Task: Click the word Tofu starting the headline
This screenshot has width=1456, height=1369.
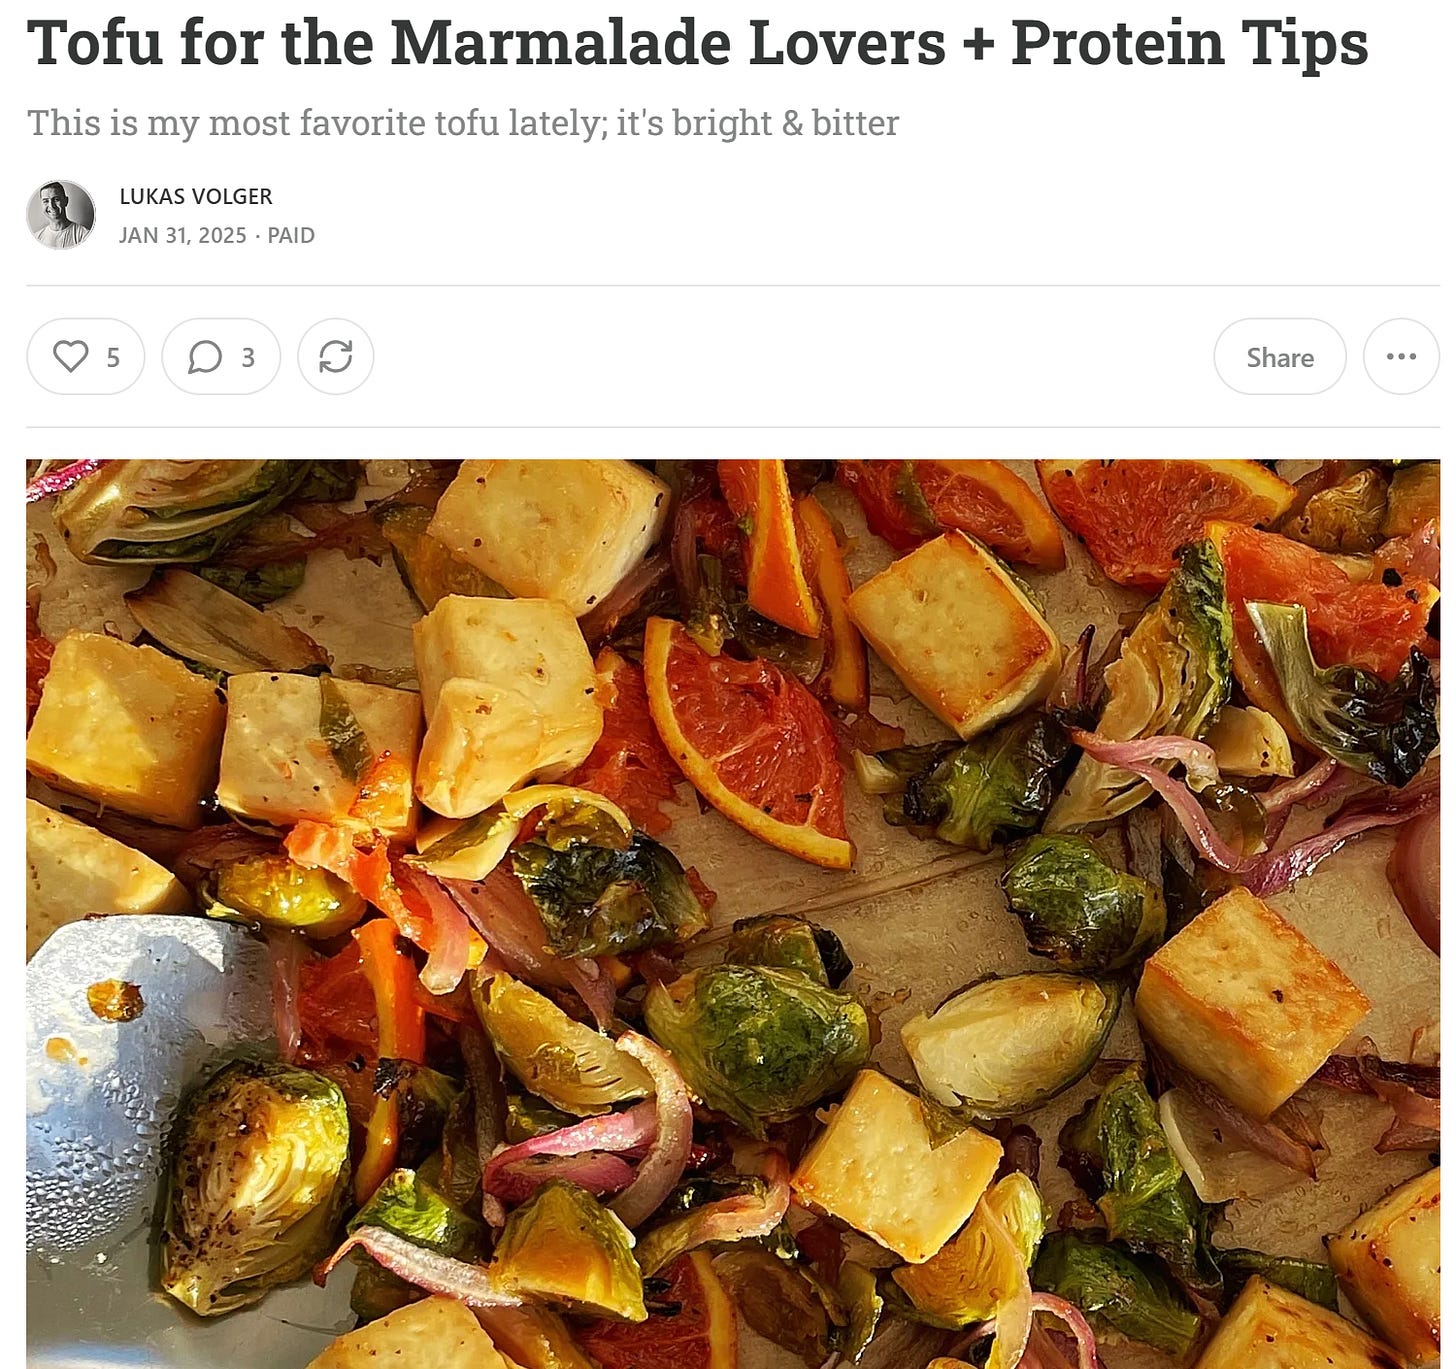Action: pos(96,43)
